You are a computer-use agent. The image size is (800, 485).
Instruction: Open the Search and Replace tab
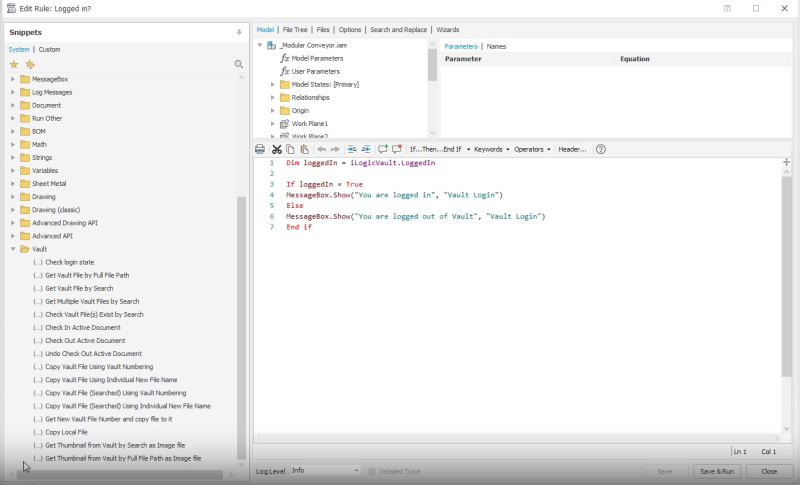tap(398, 30)
